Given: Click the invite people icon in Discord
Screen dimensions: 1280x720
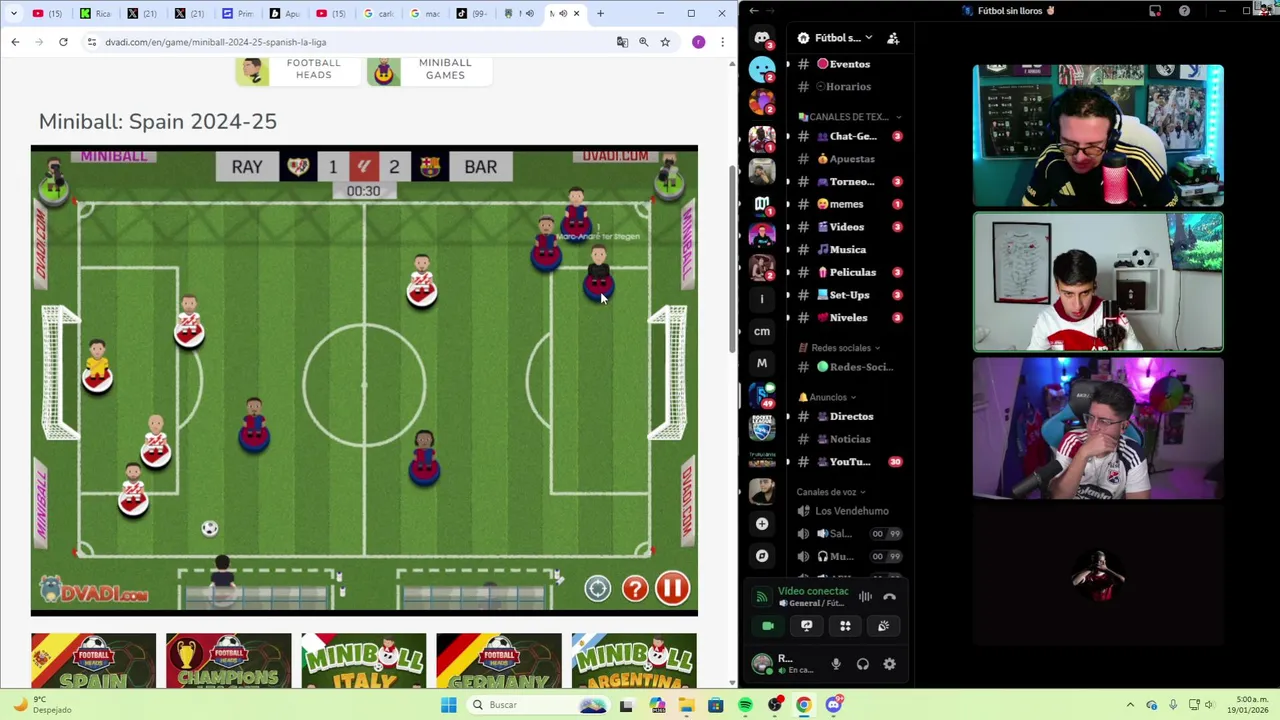Looking at the screenshot, I should coord(893,38).
